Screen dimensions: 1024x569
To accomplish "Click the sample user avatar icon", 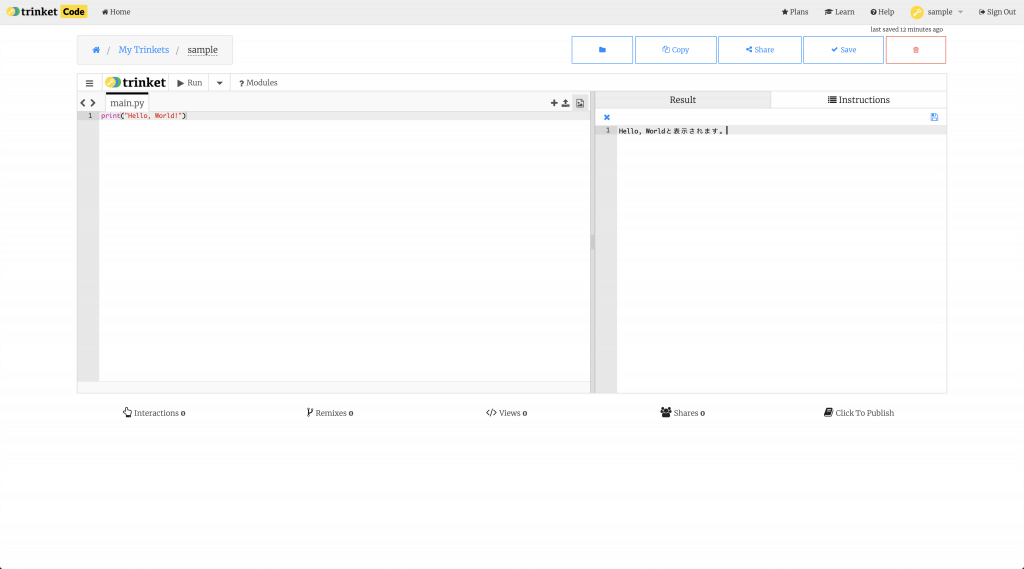I will point(917,12).
